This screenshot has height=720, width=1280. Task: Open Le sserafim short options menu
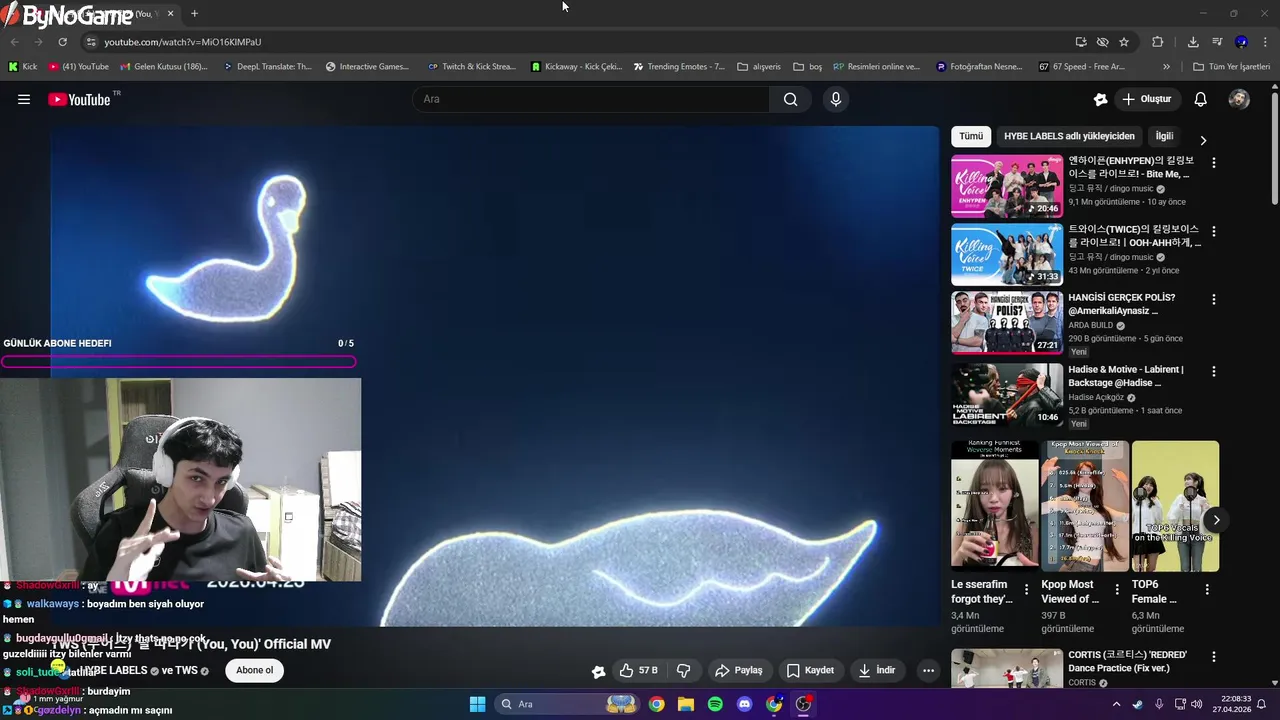[1026, 590]
